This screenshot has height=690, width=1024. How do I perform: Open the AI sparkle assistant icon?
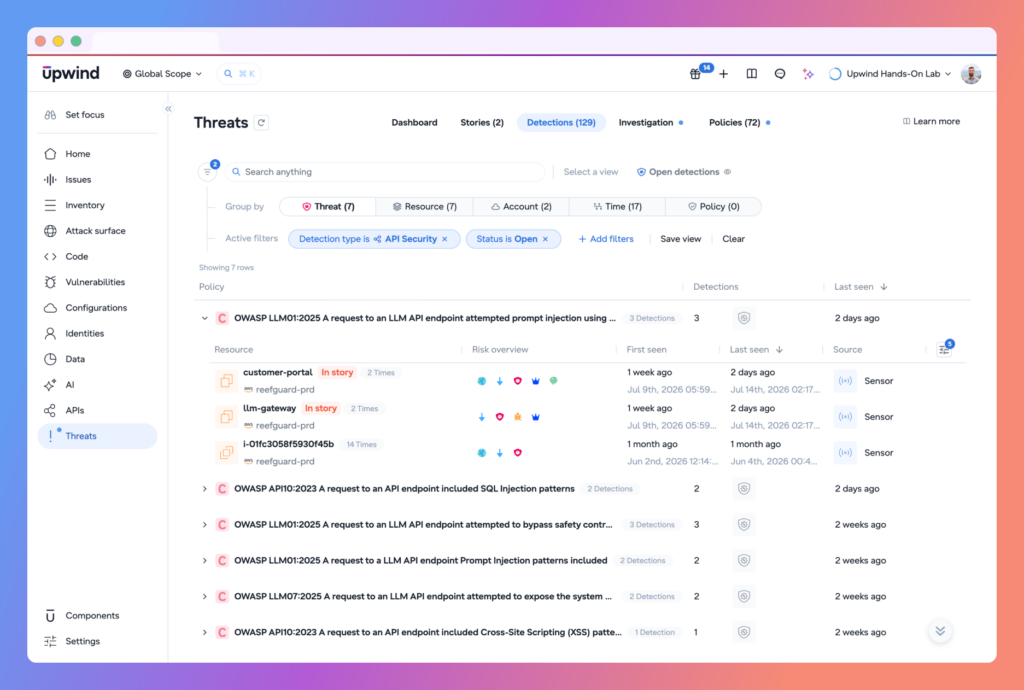808,74
